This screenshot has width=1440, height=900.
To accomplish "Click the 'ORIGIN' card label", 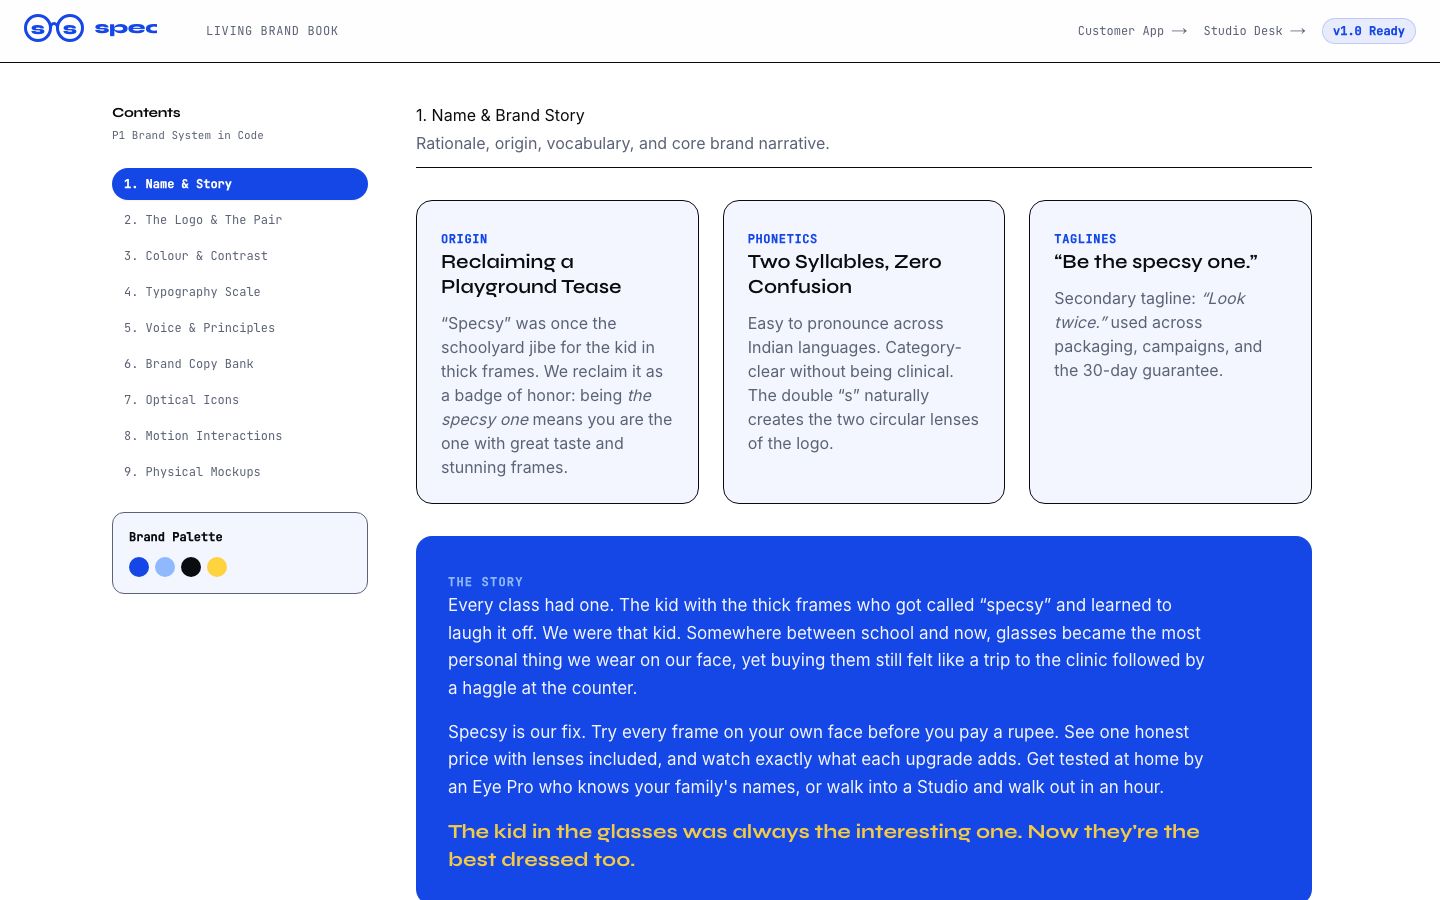I will [464, 239].
